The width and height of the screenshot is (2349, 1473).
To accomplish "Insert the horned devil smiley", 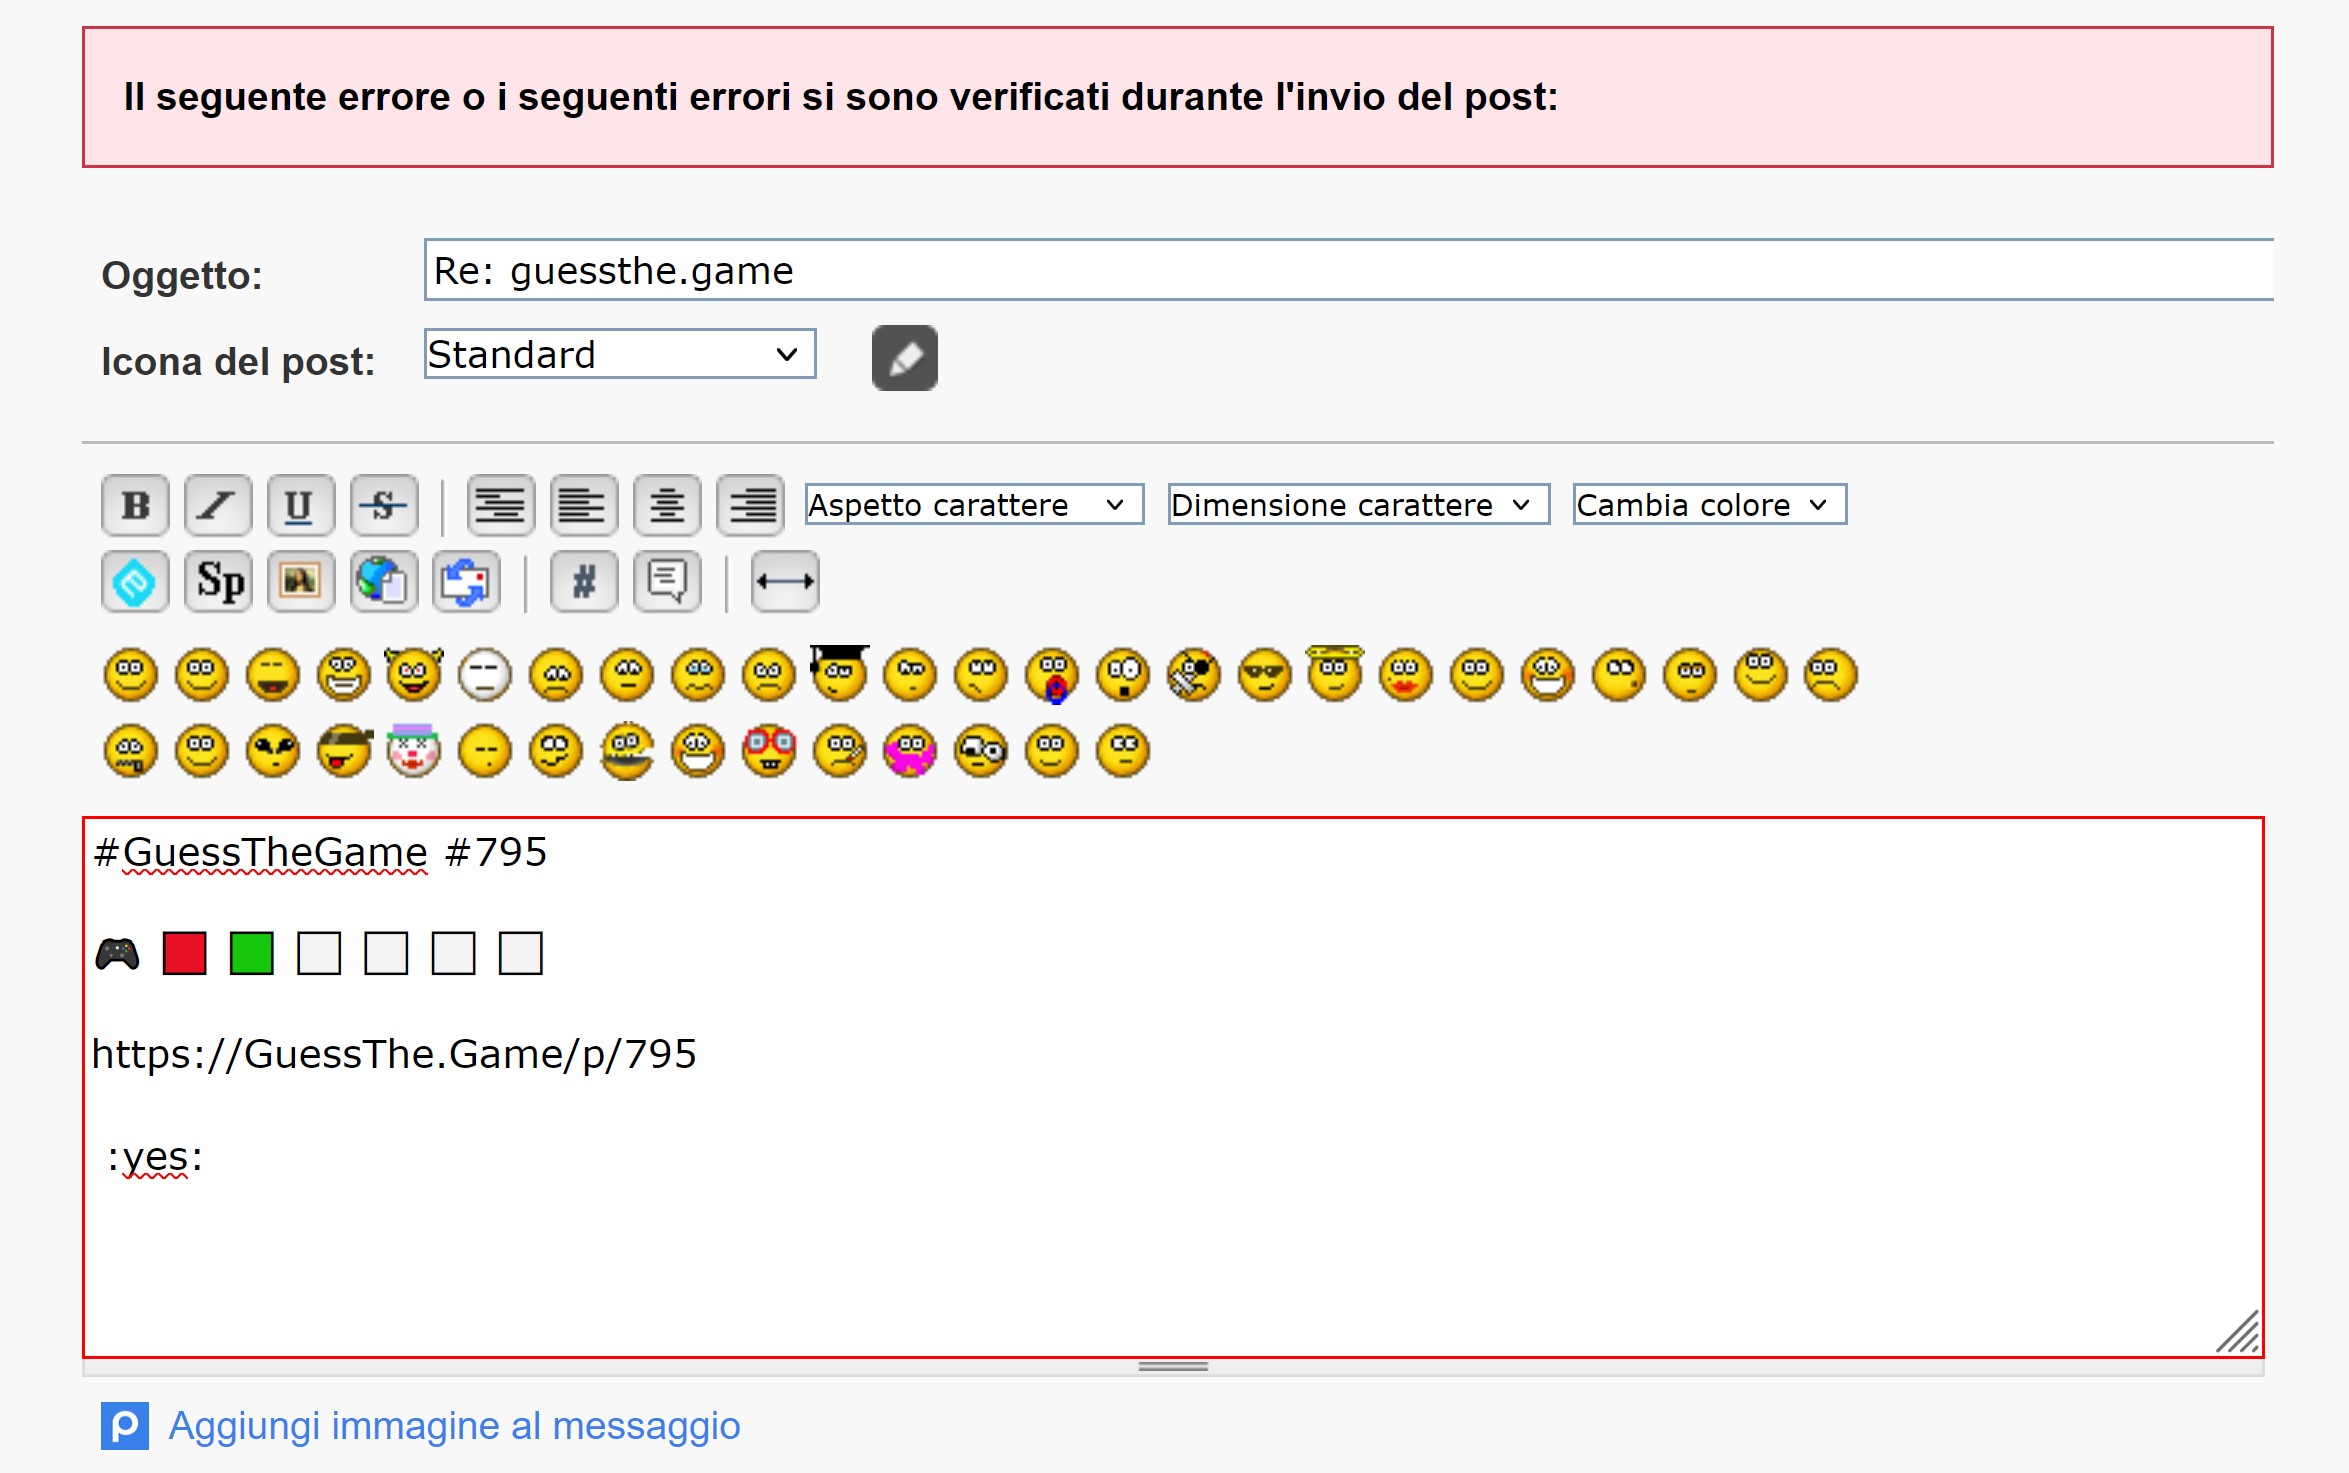I will click(x=414, y=675).
